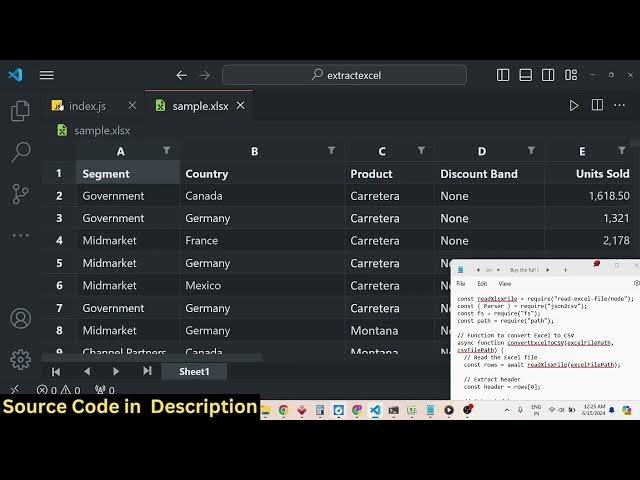Open the Search view in activity bar
This screenshot has height=480, width=640.
point(20,152)
